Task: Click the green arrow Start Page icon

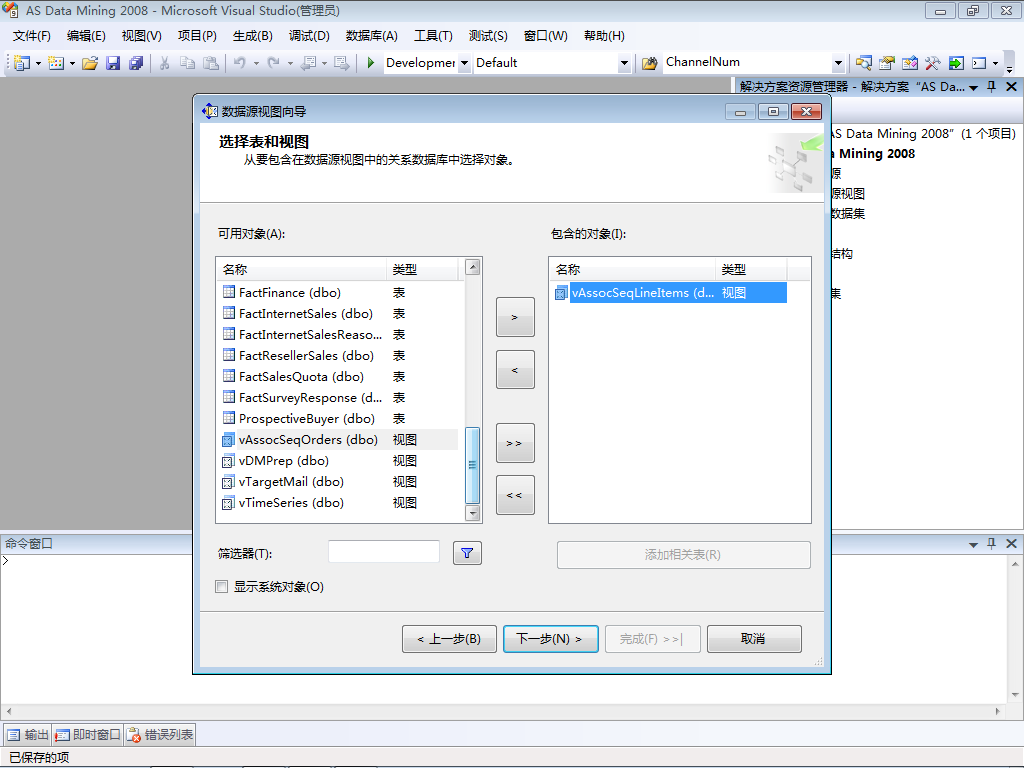Action: coord(955,63)
